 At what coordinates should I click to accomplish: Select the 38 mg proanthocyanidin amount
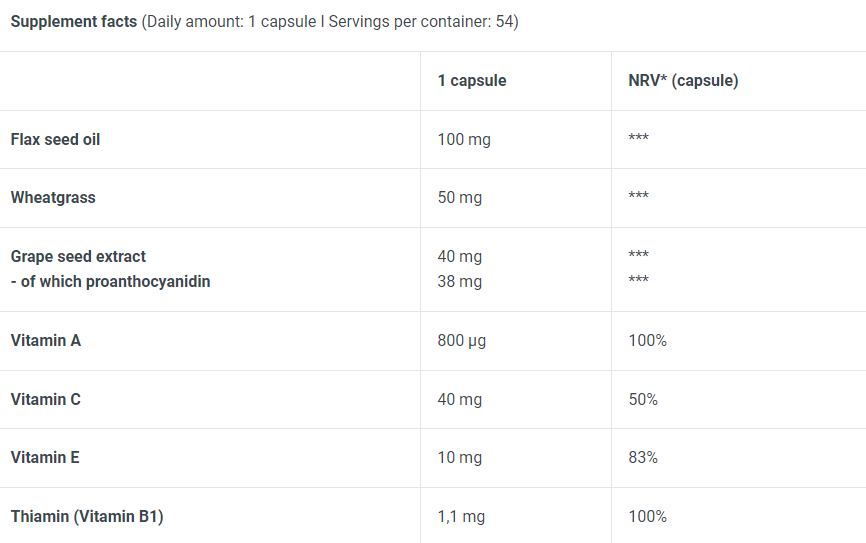(460, 281)
